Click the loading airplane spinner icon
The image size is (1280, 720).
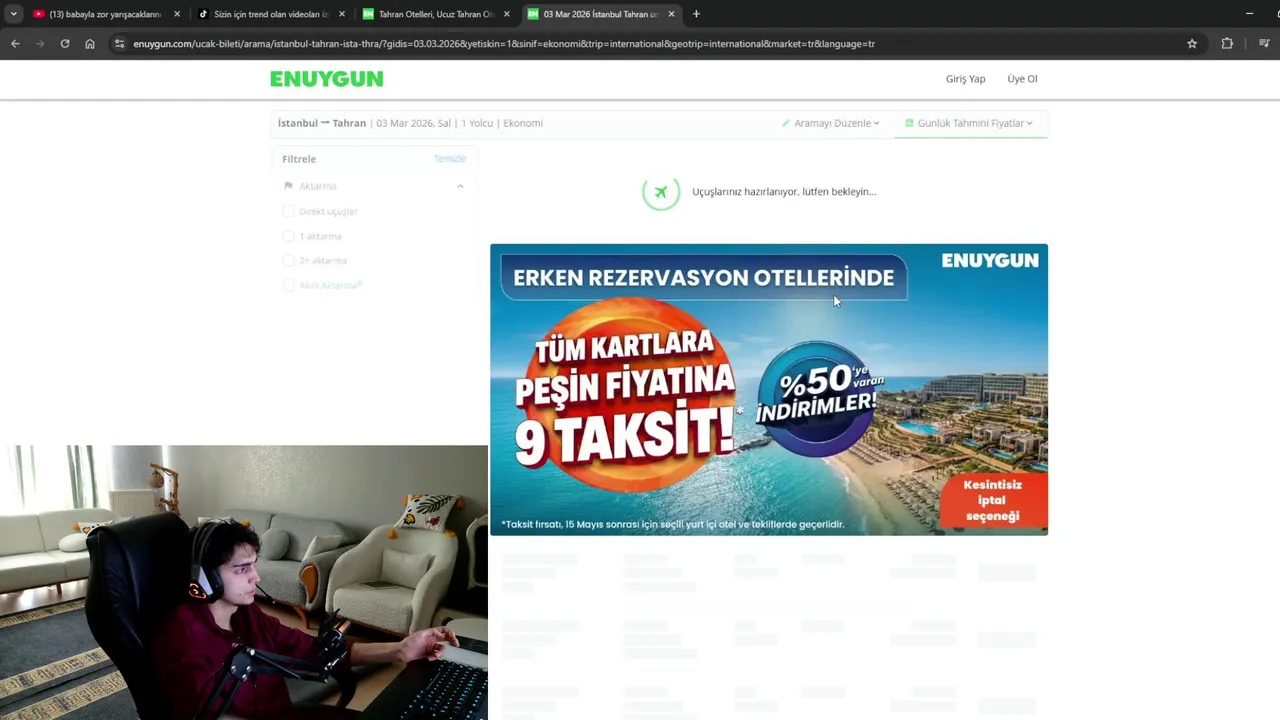coord(661,191)
